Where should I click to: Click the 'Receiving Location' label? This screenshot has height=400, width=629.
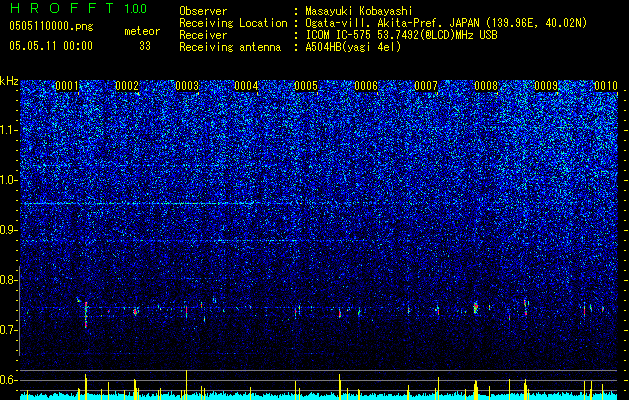[233, 23]
